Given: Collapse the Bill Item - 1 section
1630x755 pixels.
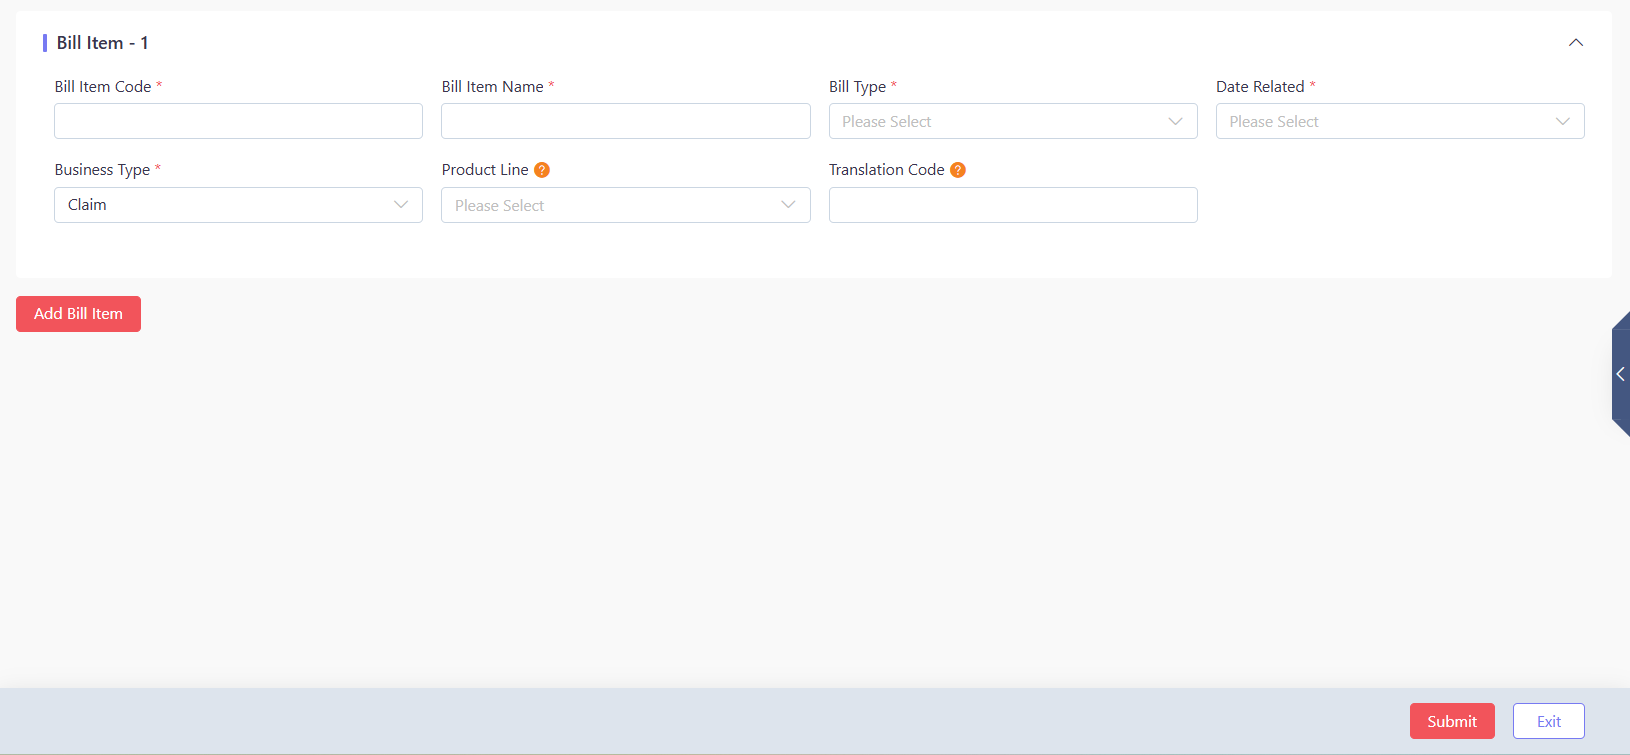Looking at the screenshot, I should (1576, 42).
